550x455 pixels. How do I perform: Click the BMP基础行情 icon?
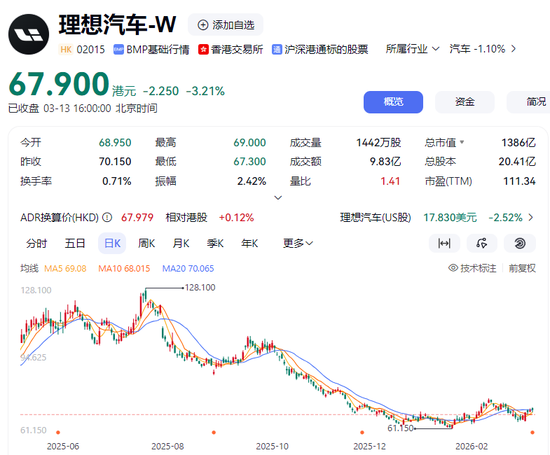(x=119, y=49)
